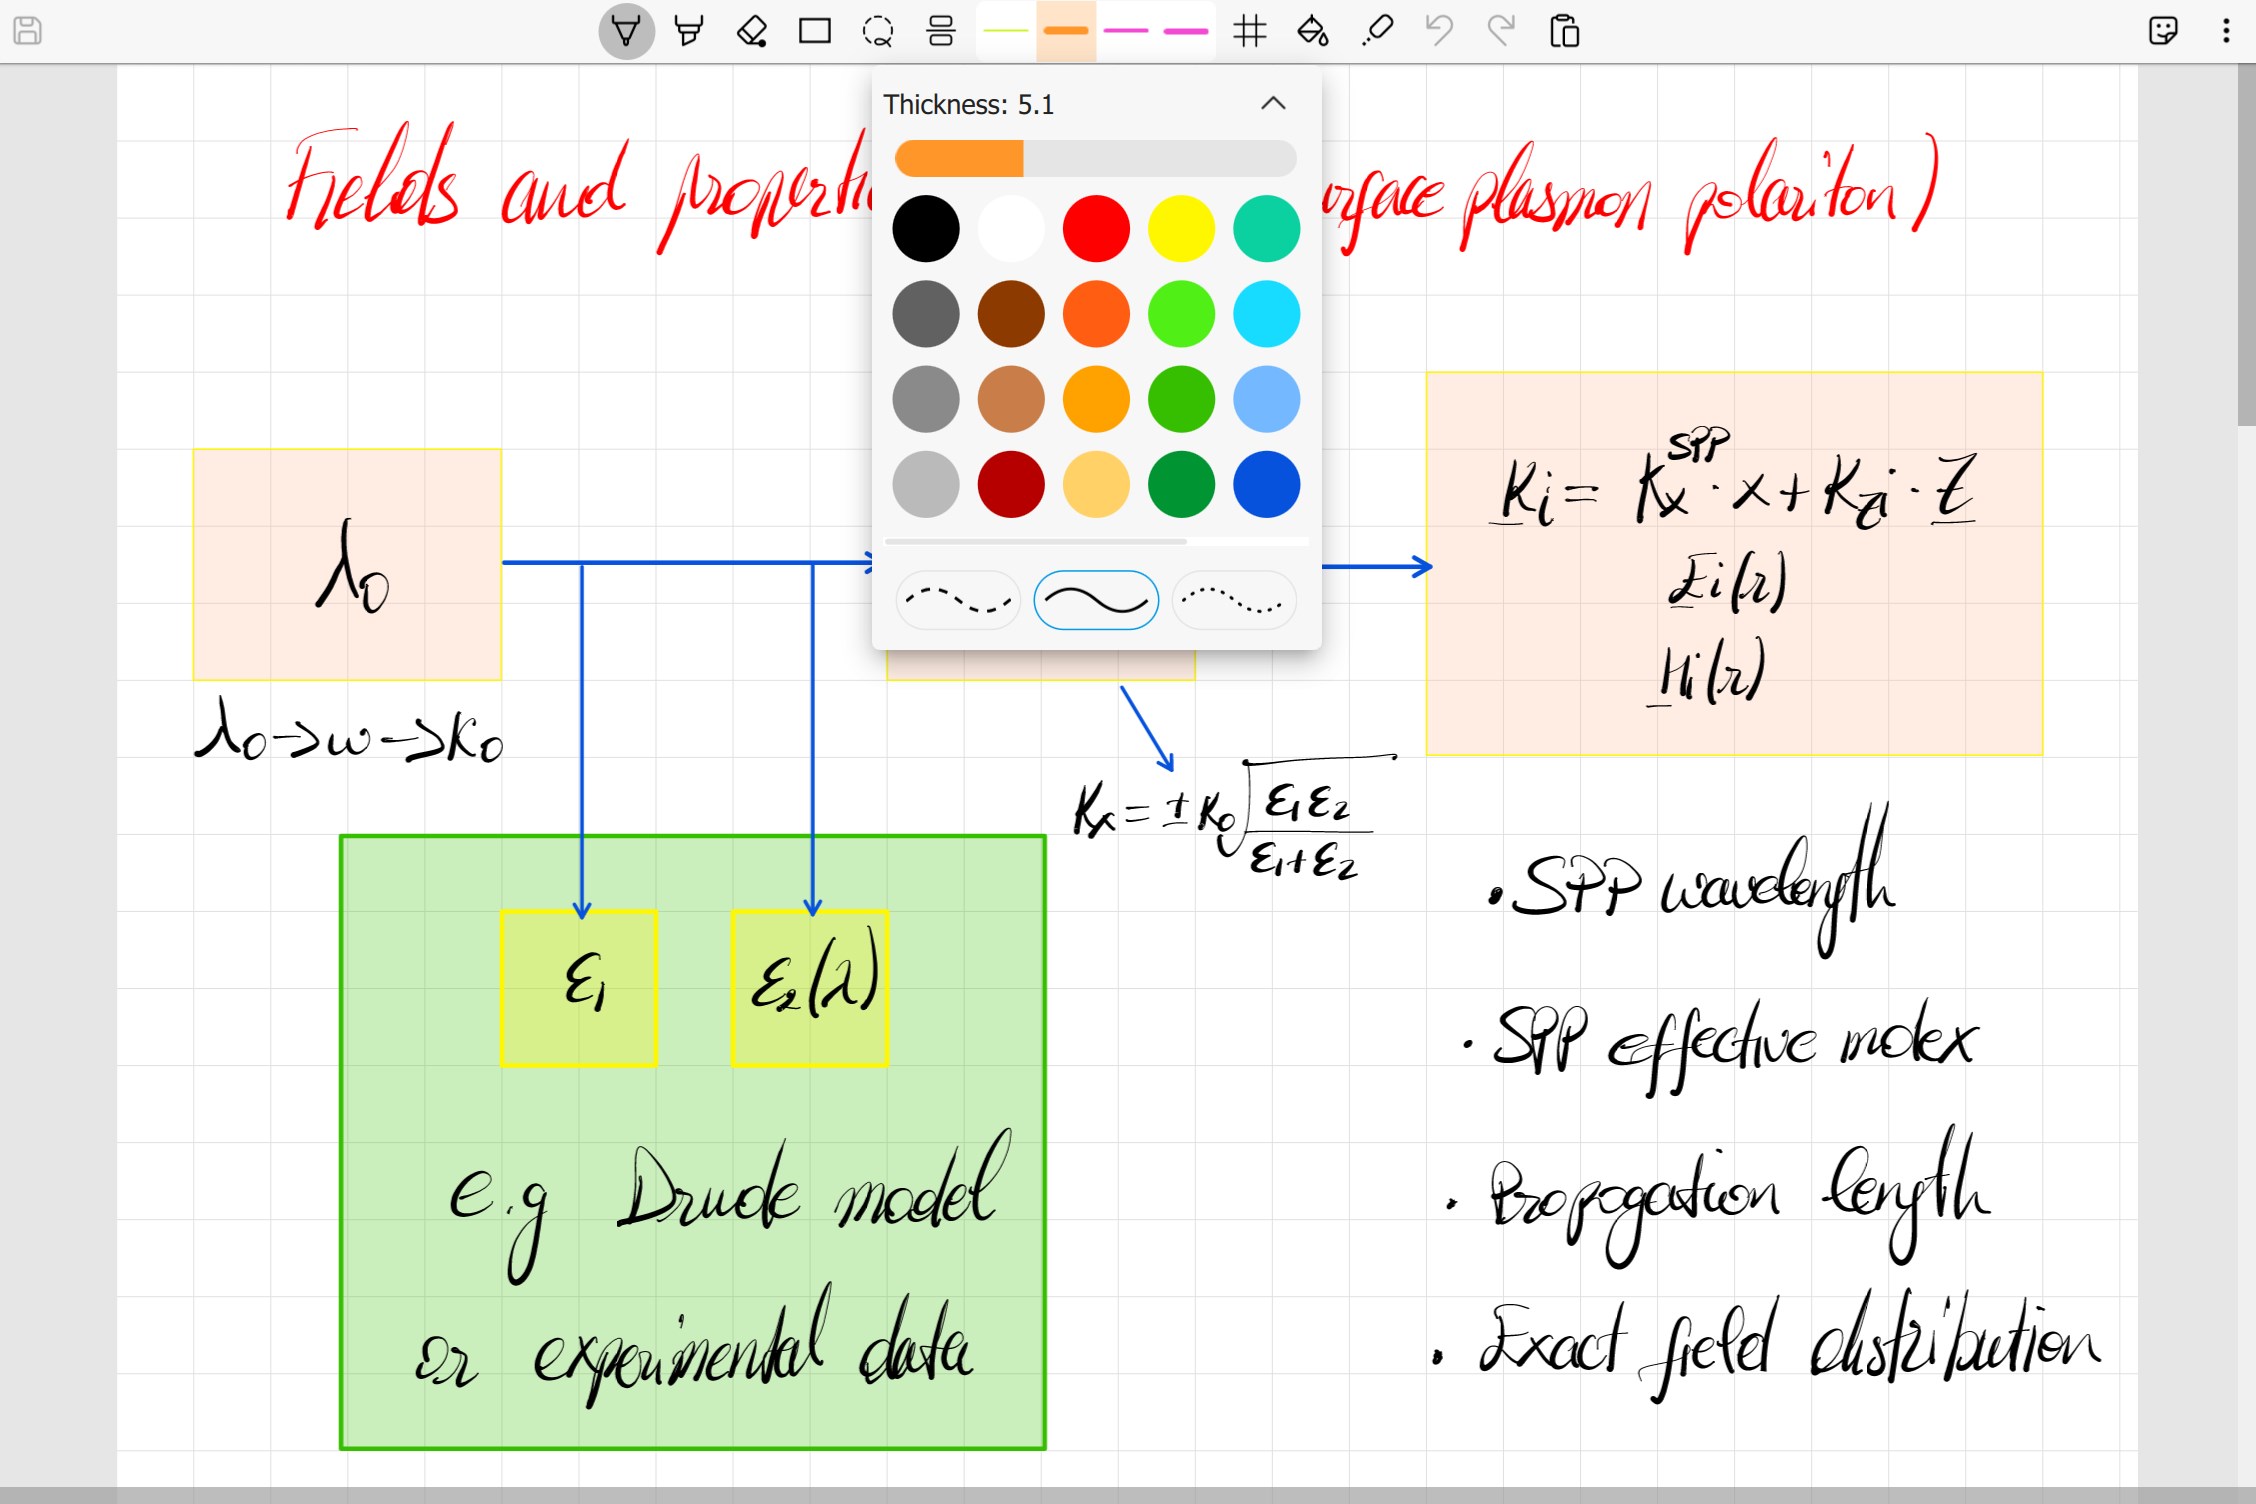2256x1504 pixels.
Task: Undo the last stroke
Action: pyautogui.click(x=1440, y=31)
